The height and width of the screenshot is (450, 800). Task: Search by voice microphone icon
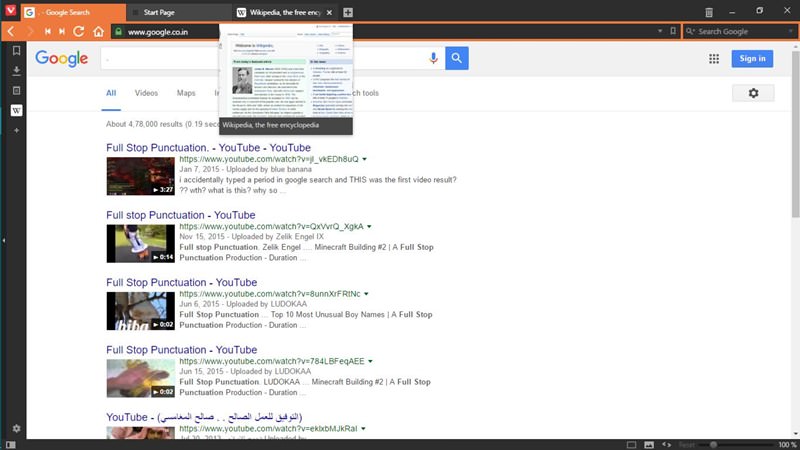pyautogui.click(x=433, y=58)
